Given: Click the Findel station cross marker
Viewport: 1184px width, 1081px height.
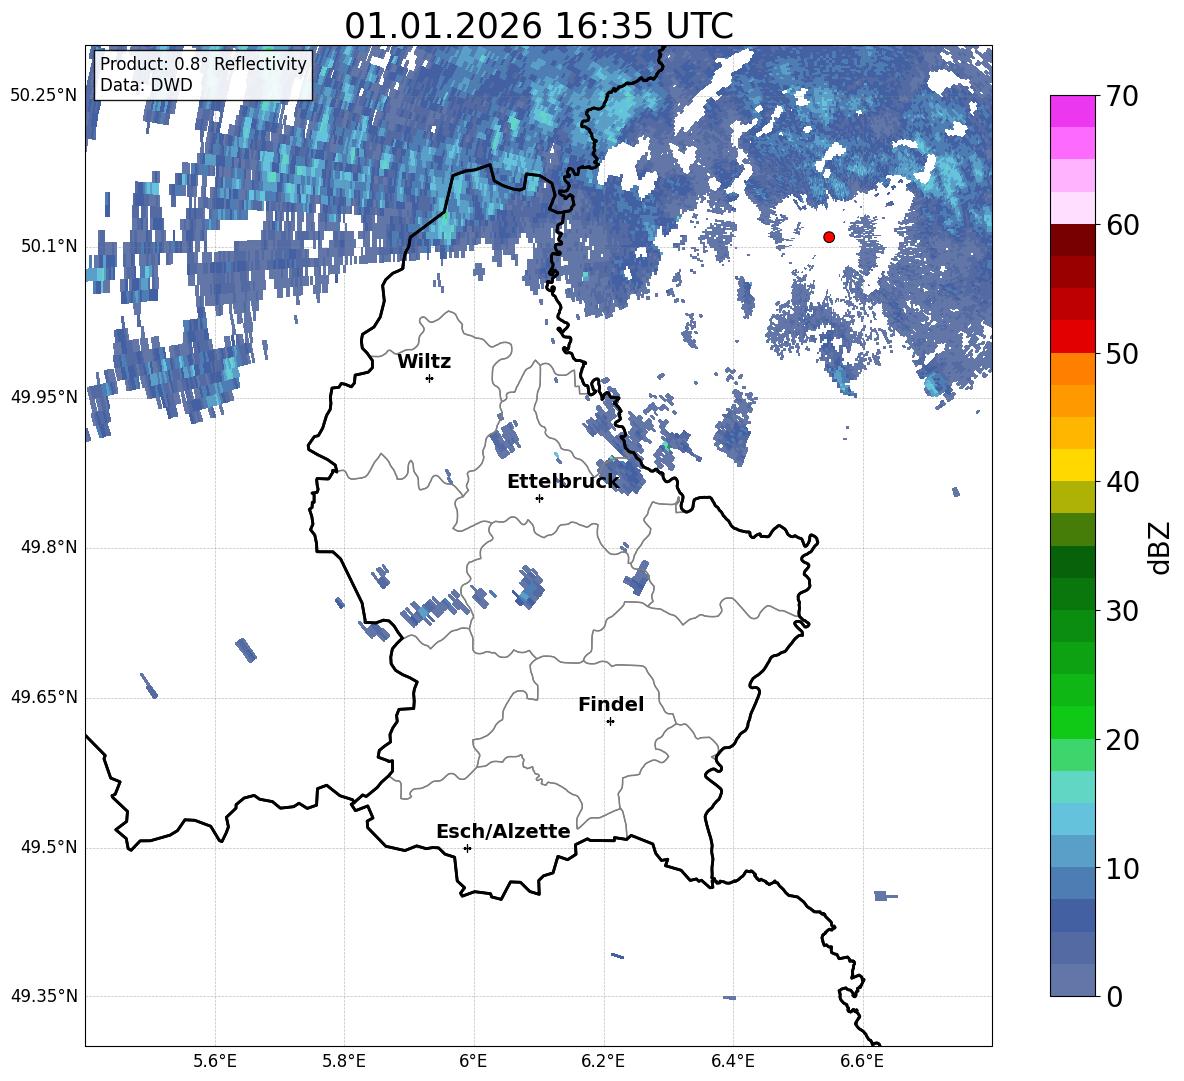Looking at the screenshot, I should (x=610, y=722).
